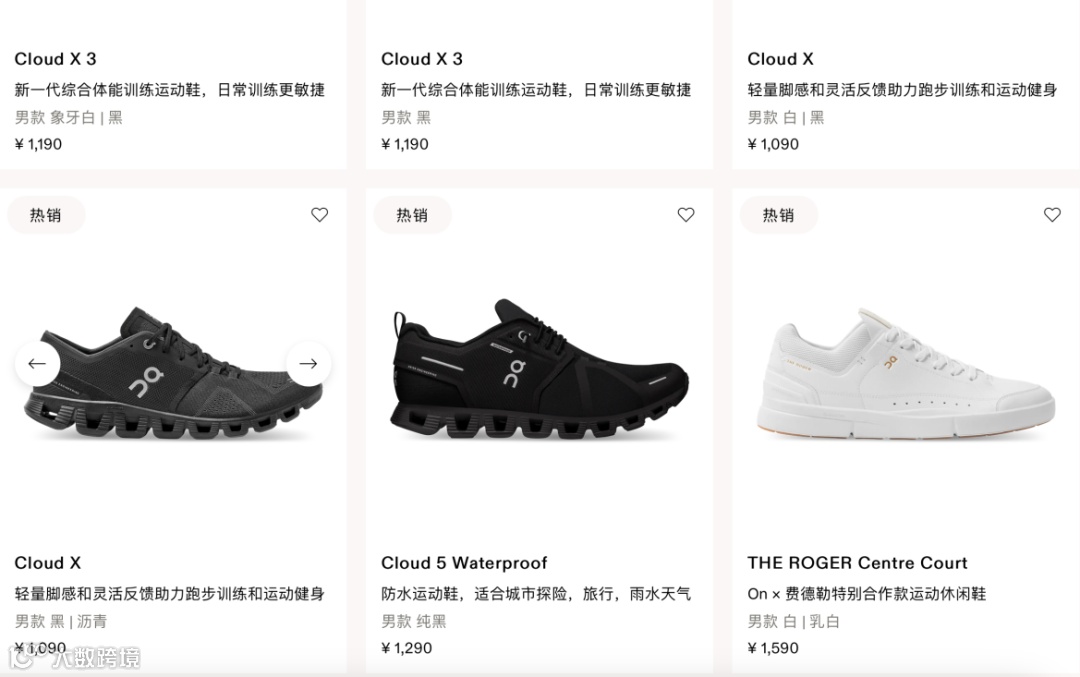1080x677 pixels.
Task: Open the Cloud 5 Waterproof shoe image
Action: point(539,368)
